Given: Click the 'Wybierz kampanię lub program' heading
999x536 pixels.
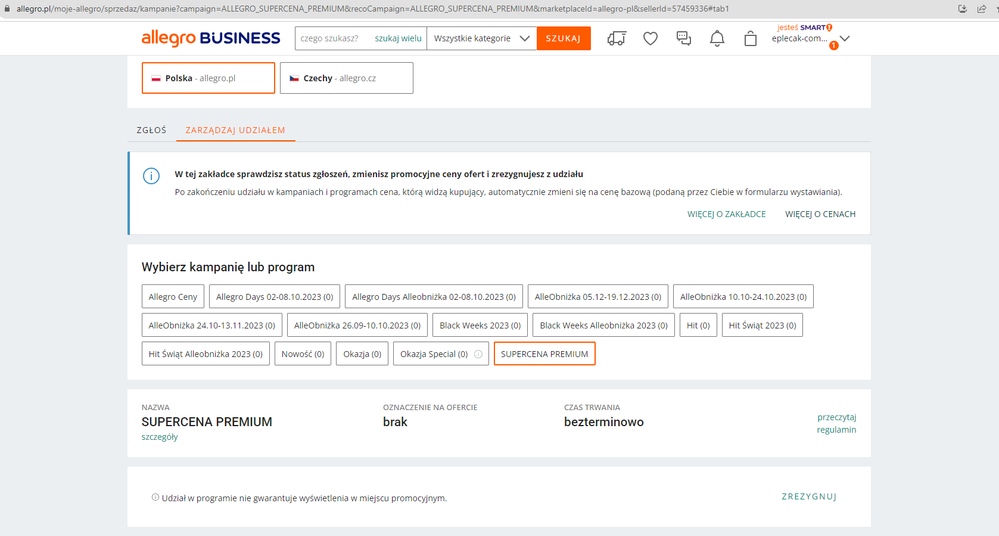Looking at the screenshot, I should 228,267.
